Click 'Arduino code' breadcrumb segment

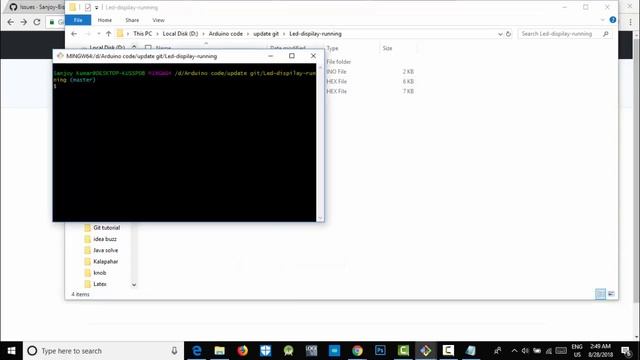[x=226, y=34]
